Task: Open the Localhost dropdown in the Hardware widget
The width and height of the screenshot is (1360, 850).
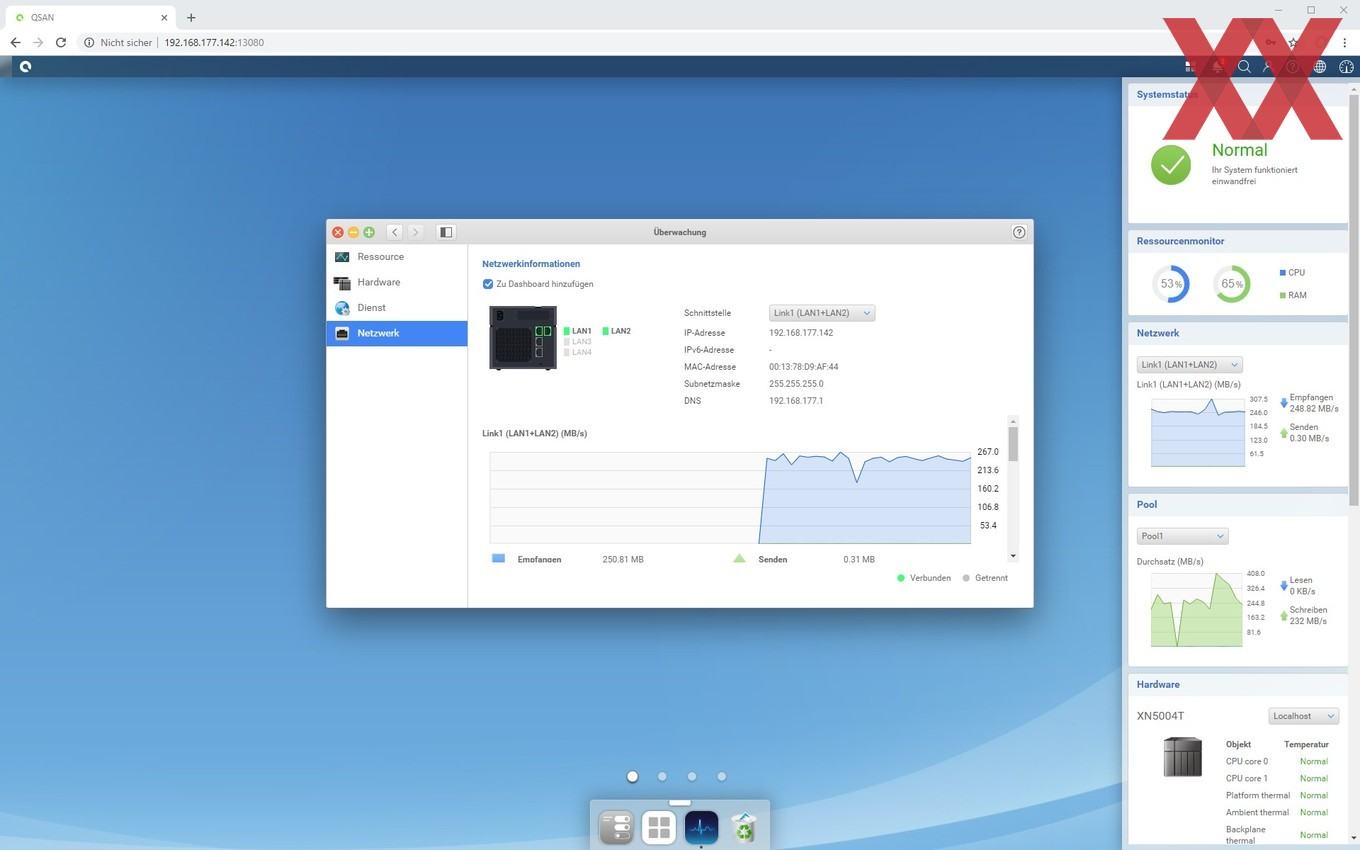Action: (1304, 716)
